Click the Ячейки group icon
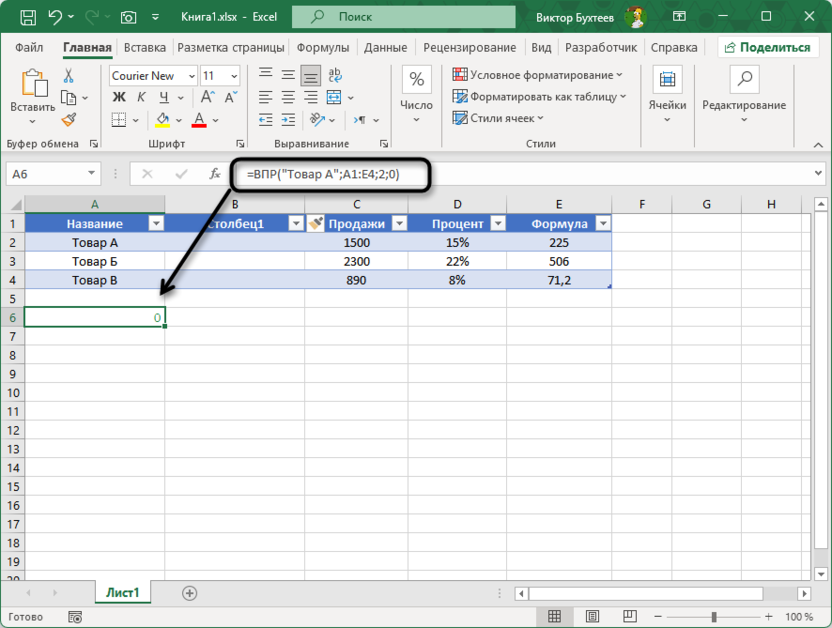 [667, 78]
